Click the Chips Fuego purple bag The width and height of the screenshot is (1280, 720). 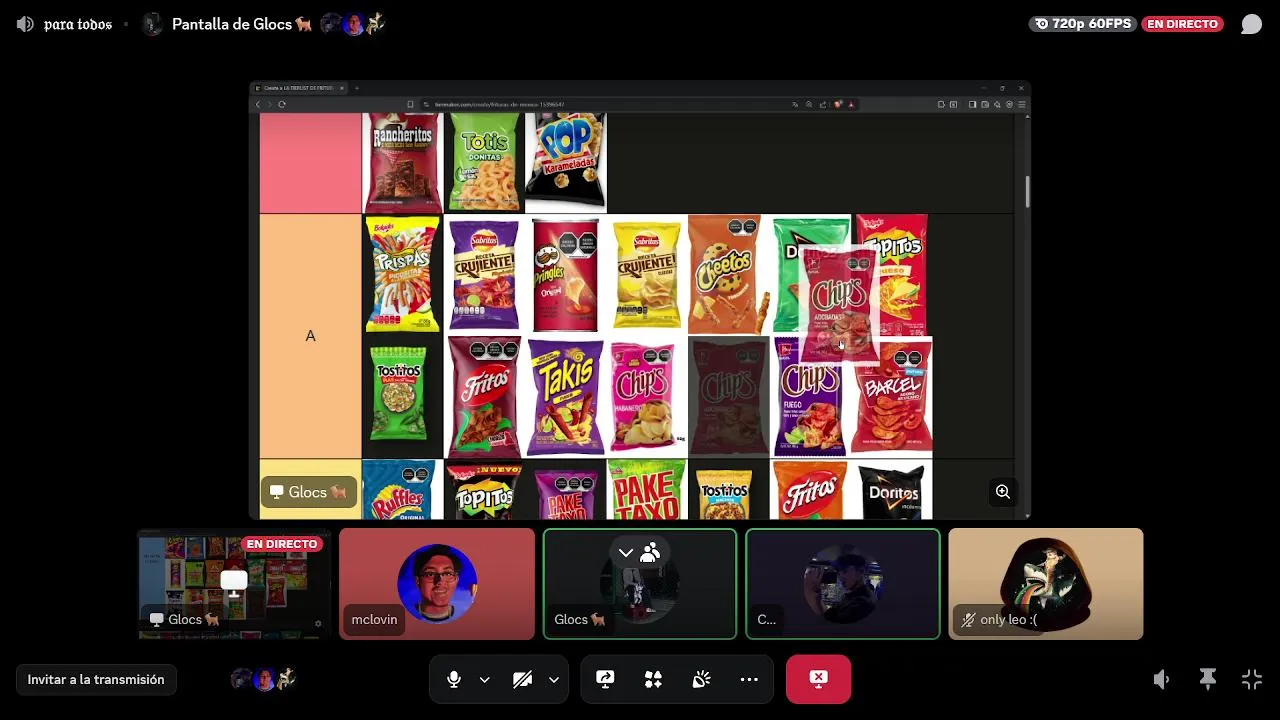click(x=810, y=398)
